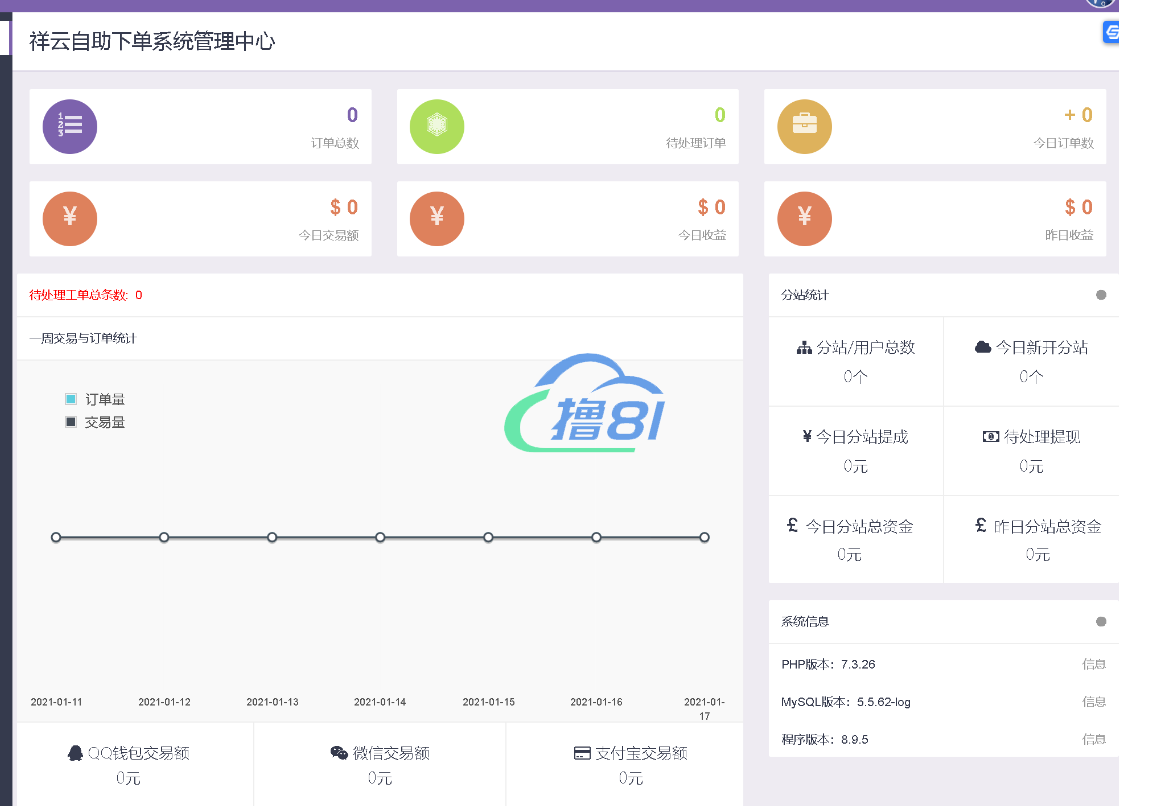Click the blue floating icon at top right
The width and height of the screenshot is (1171, 806).
point(1111,33)
